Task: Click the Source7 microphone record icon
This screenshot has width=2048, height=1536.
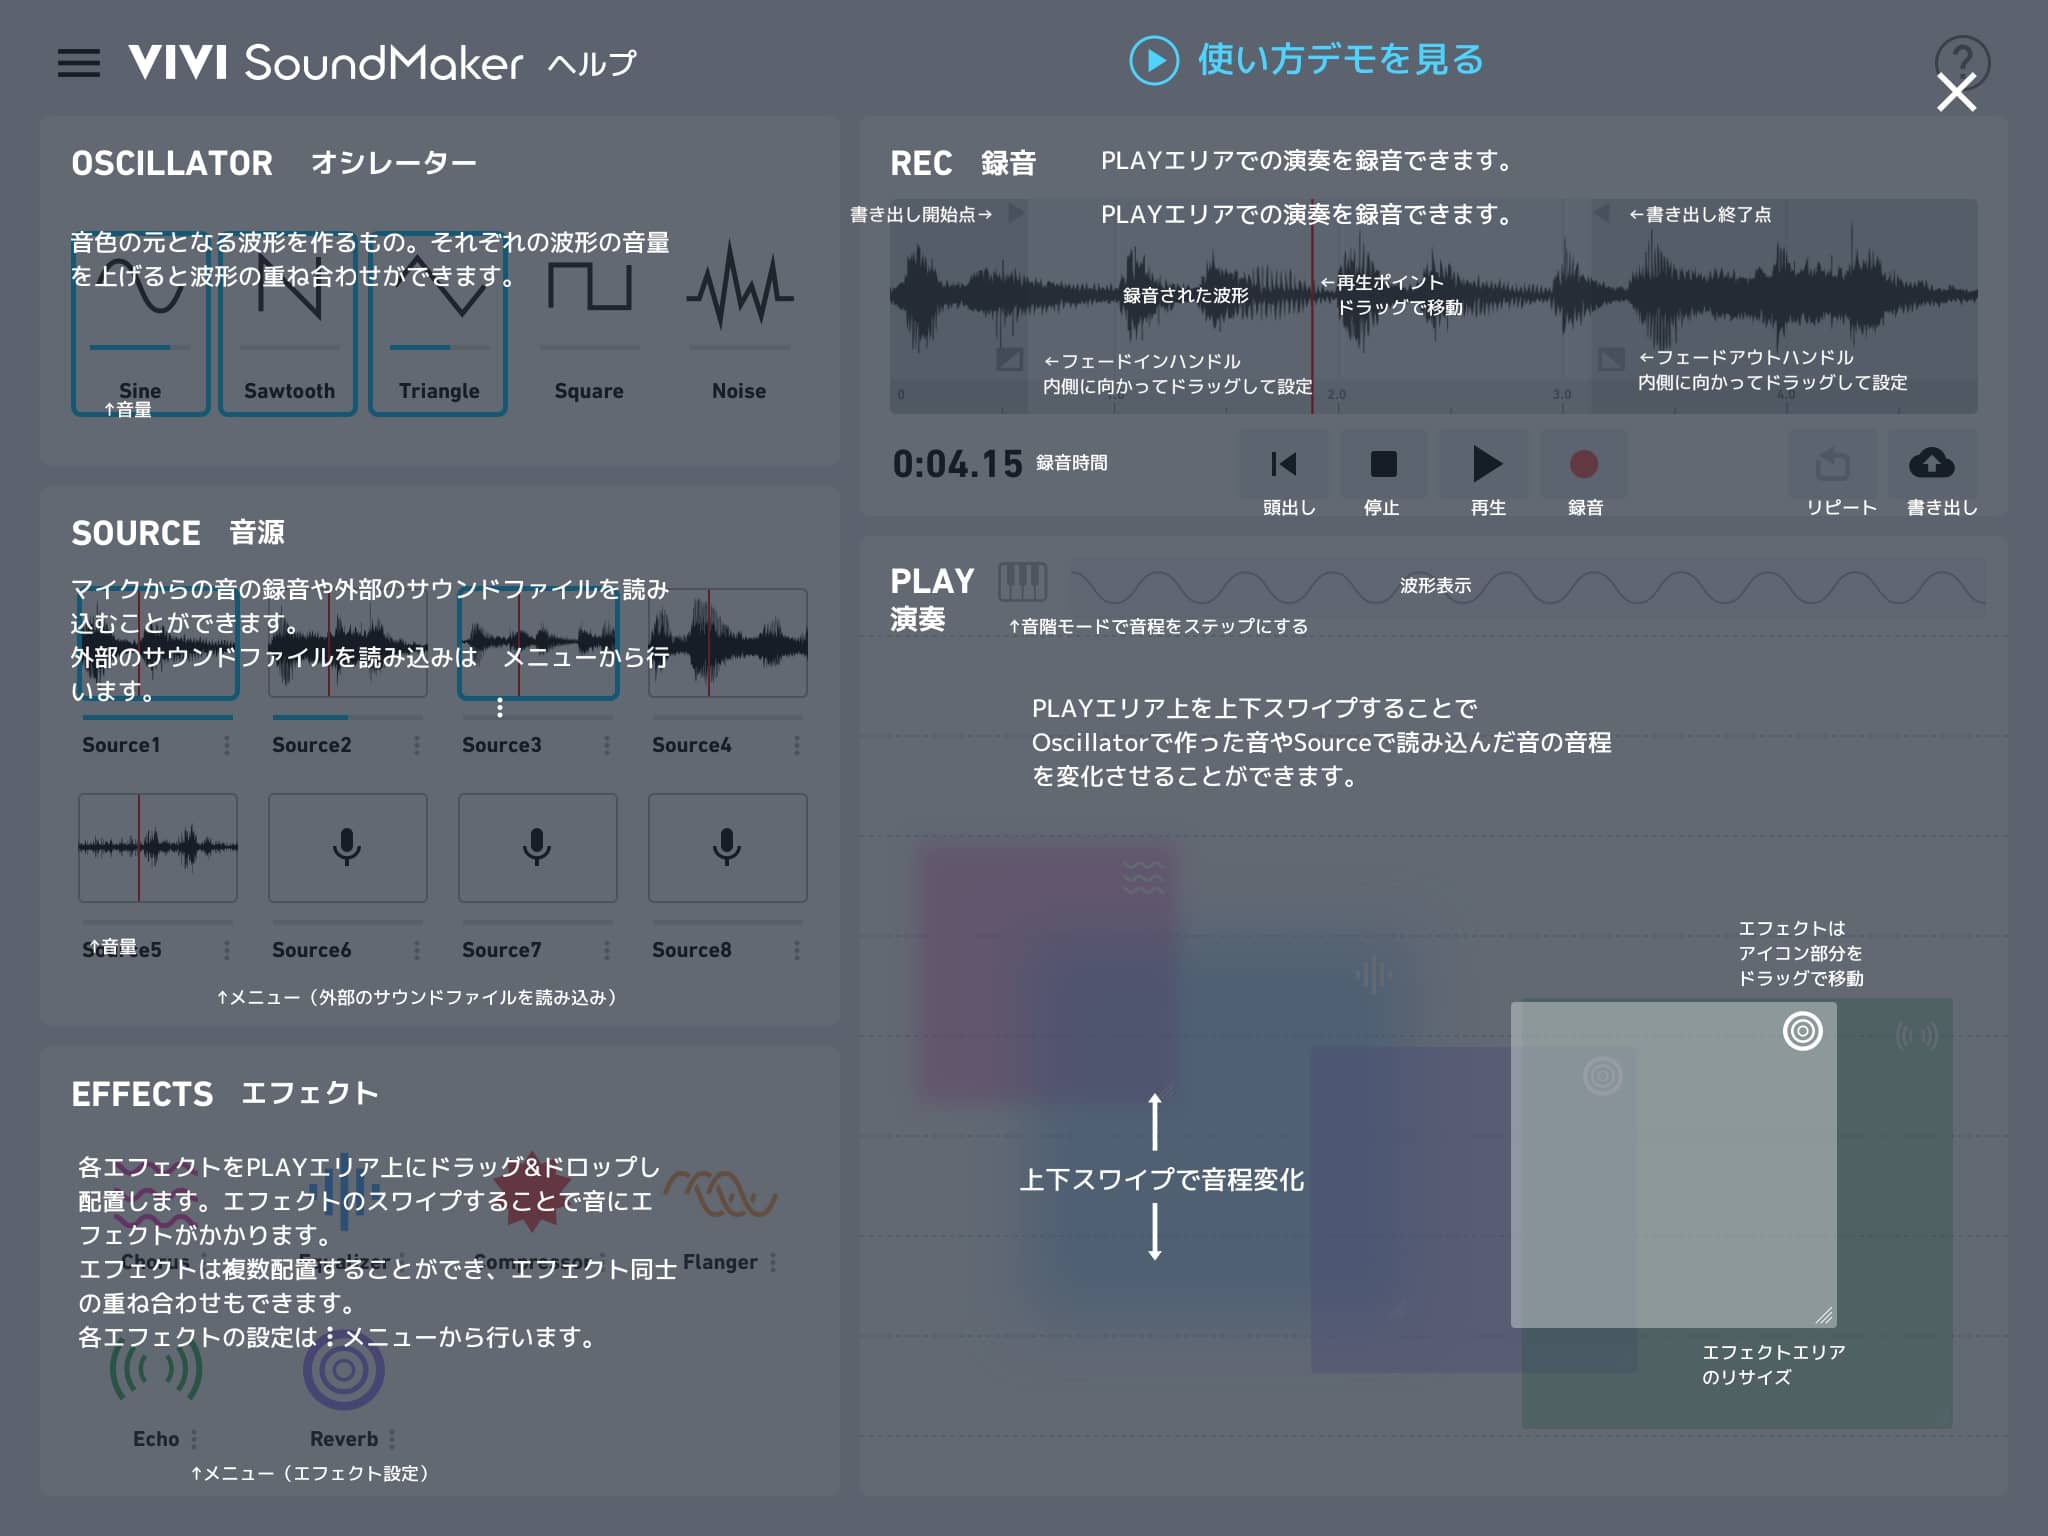Action: [x=537, y=847]
